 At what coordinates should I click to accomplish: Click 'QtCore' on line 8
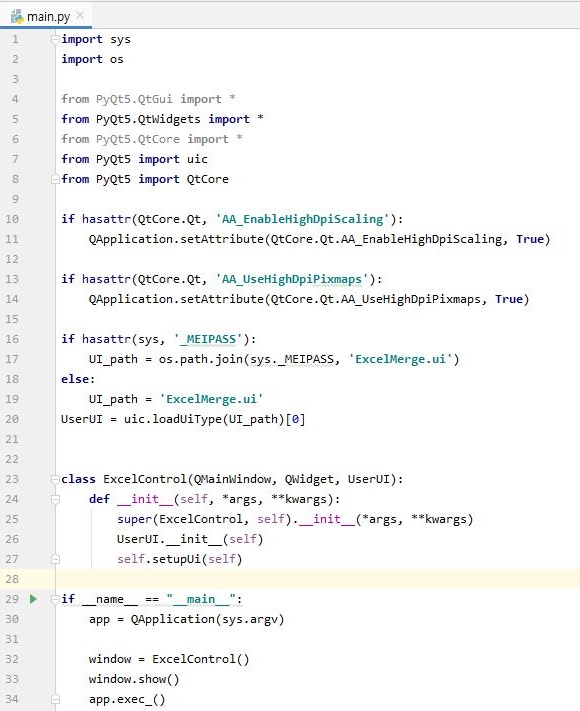coord(208,179)
